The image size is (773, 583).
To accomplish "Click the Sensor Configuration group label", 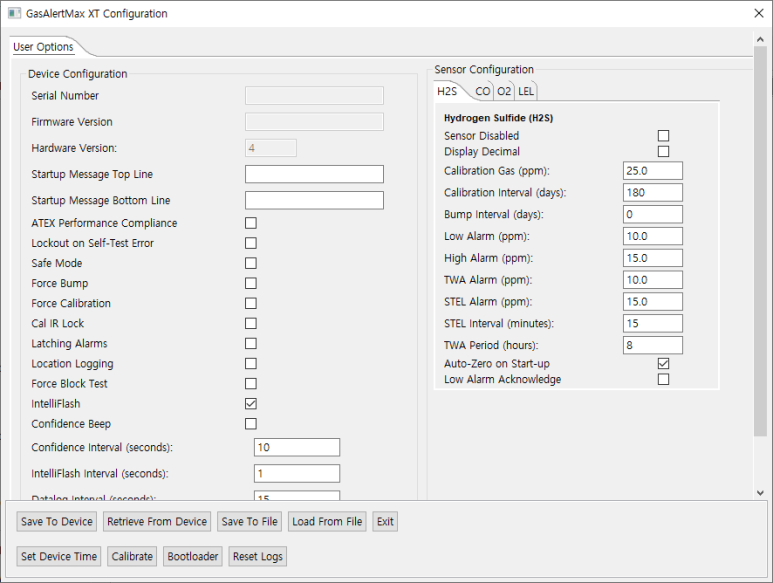I will [x=484, y=69].
